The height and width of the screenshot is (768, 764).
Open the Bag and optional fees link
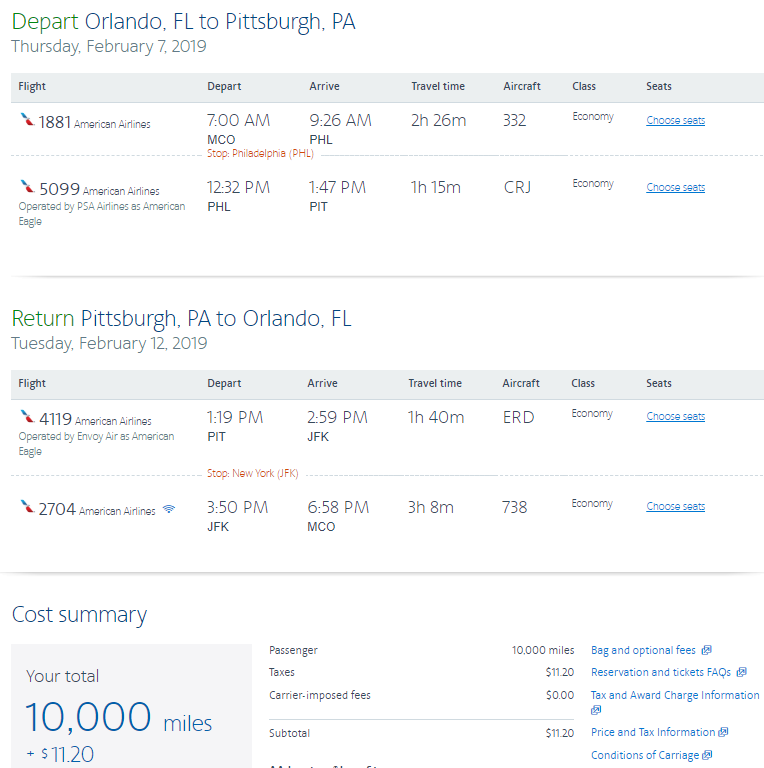643,650
